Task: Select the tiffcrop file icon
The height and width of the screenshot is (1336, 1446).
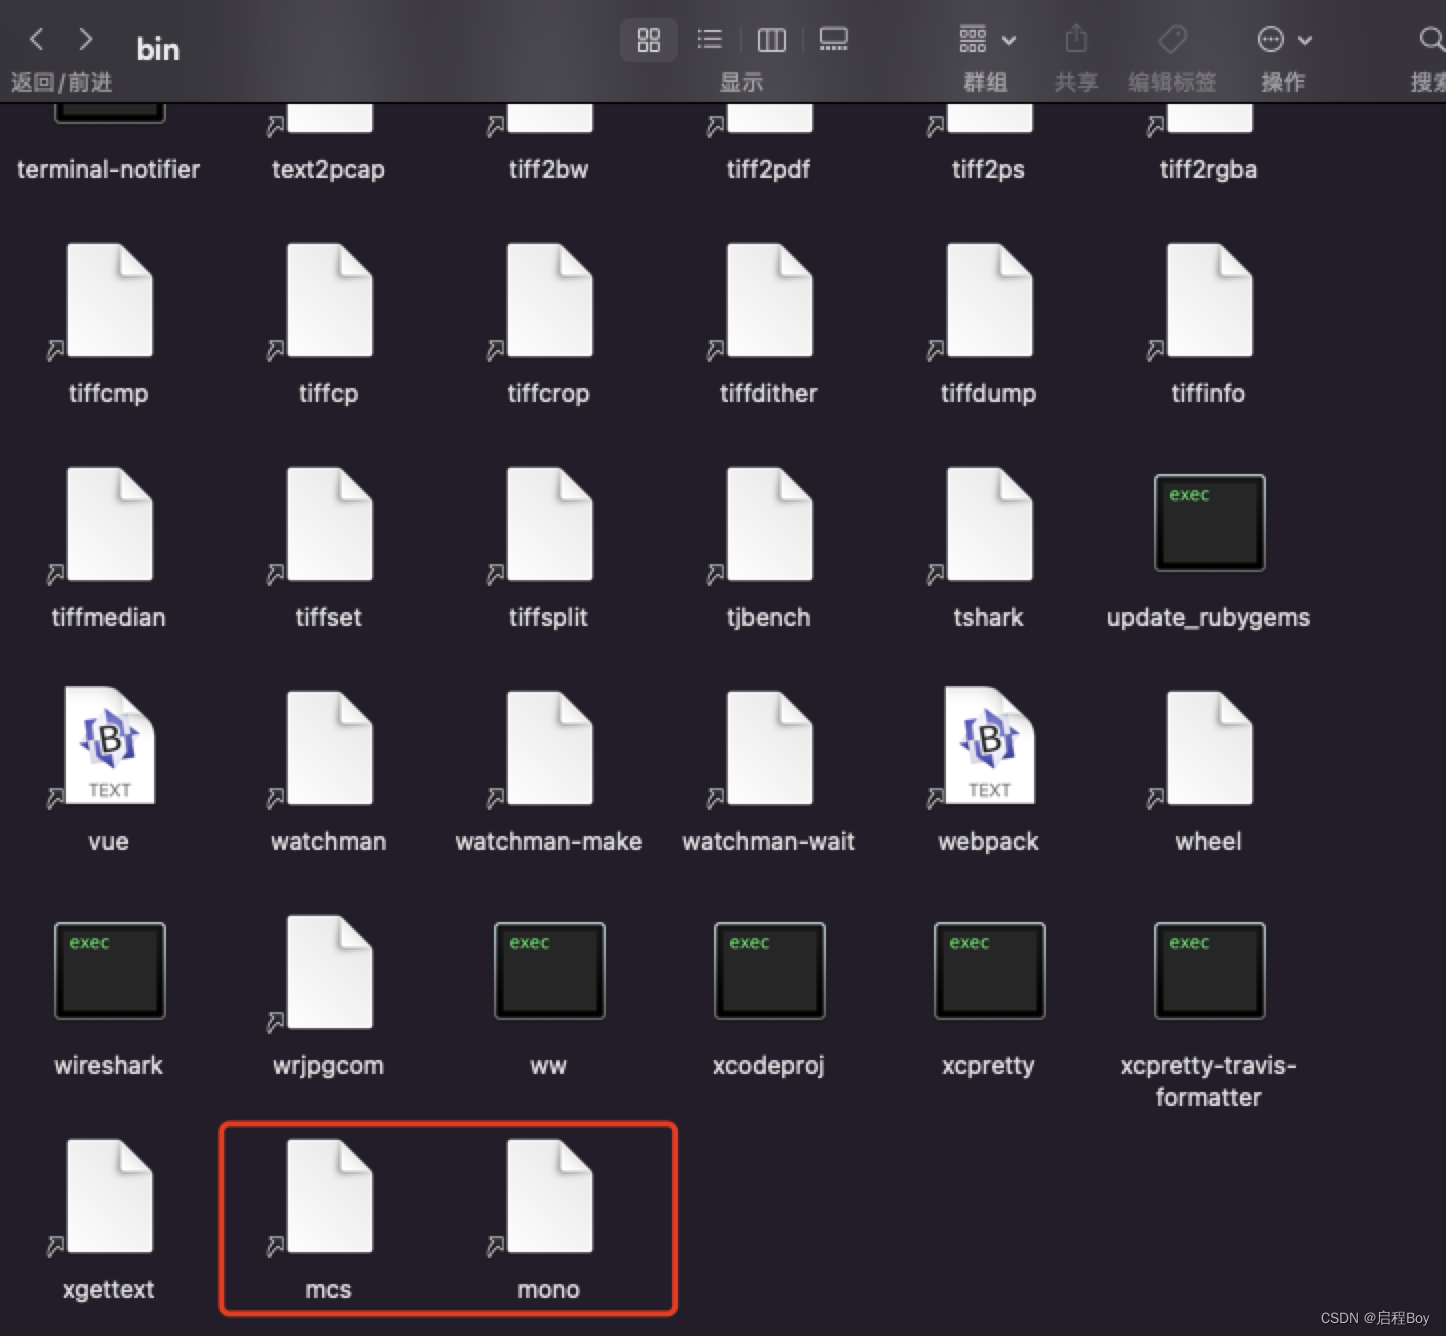Action: click(549, 300)
